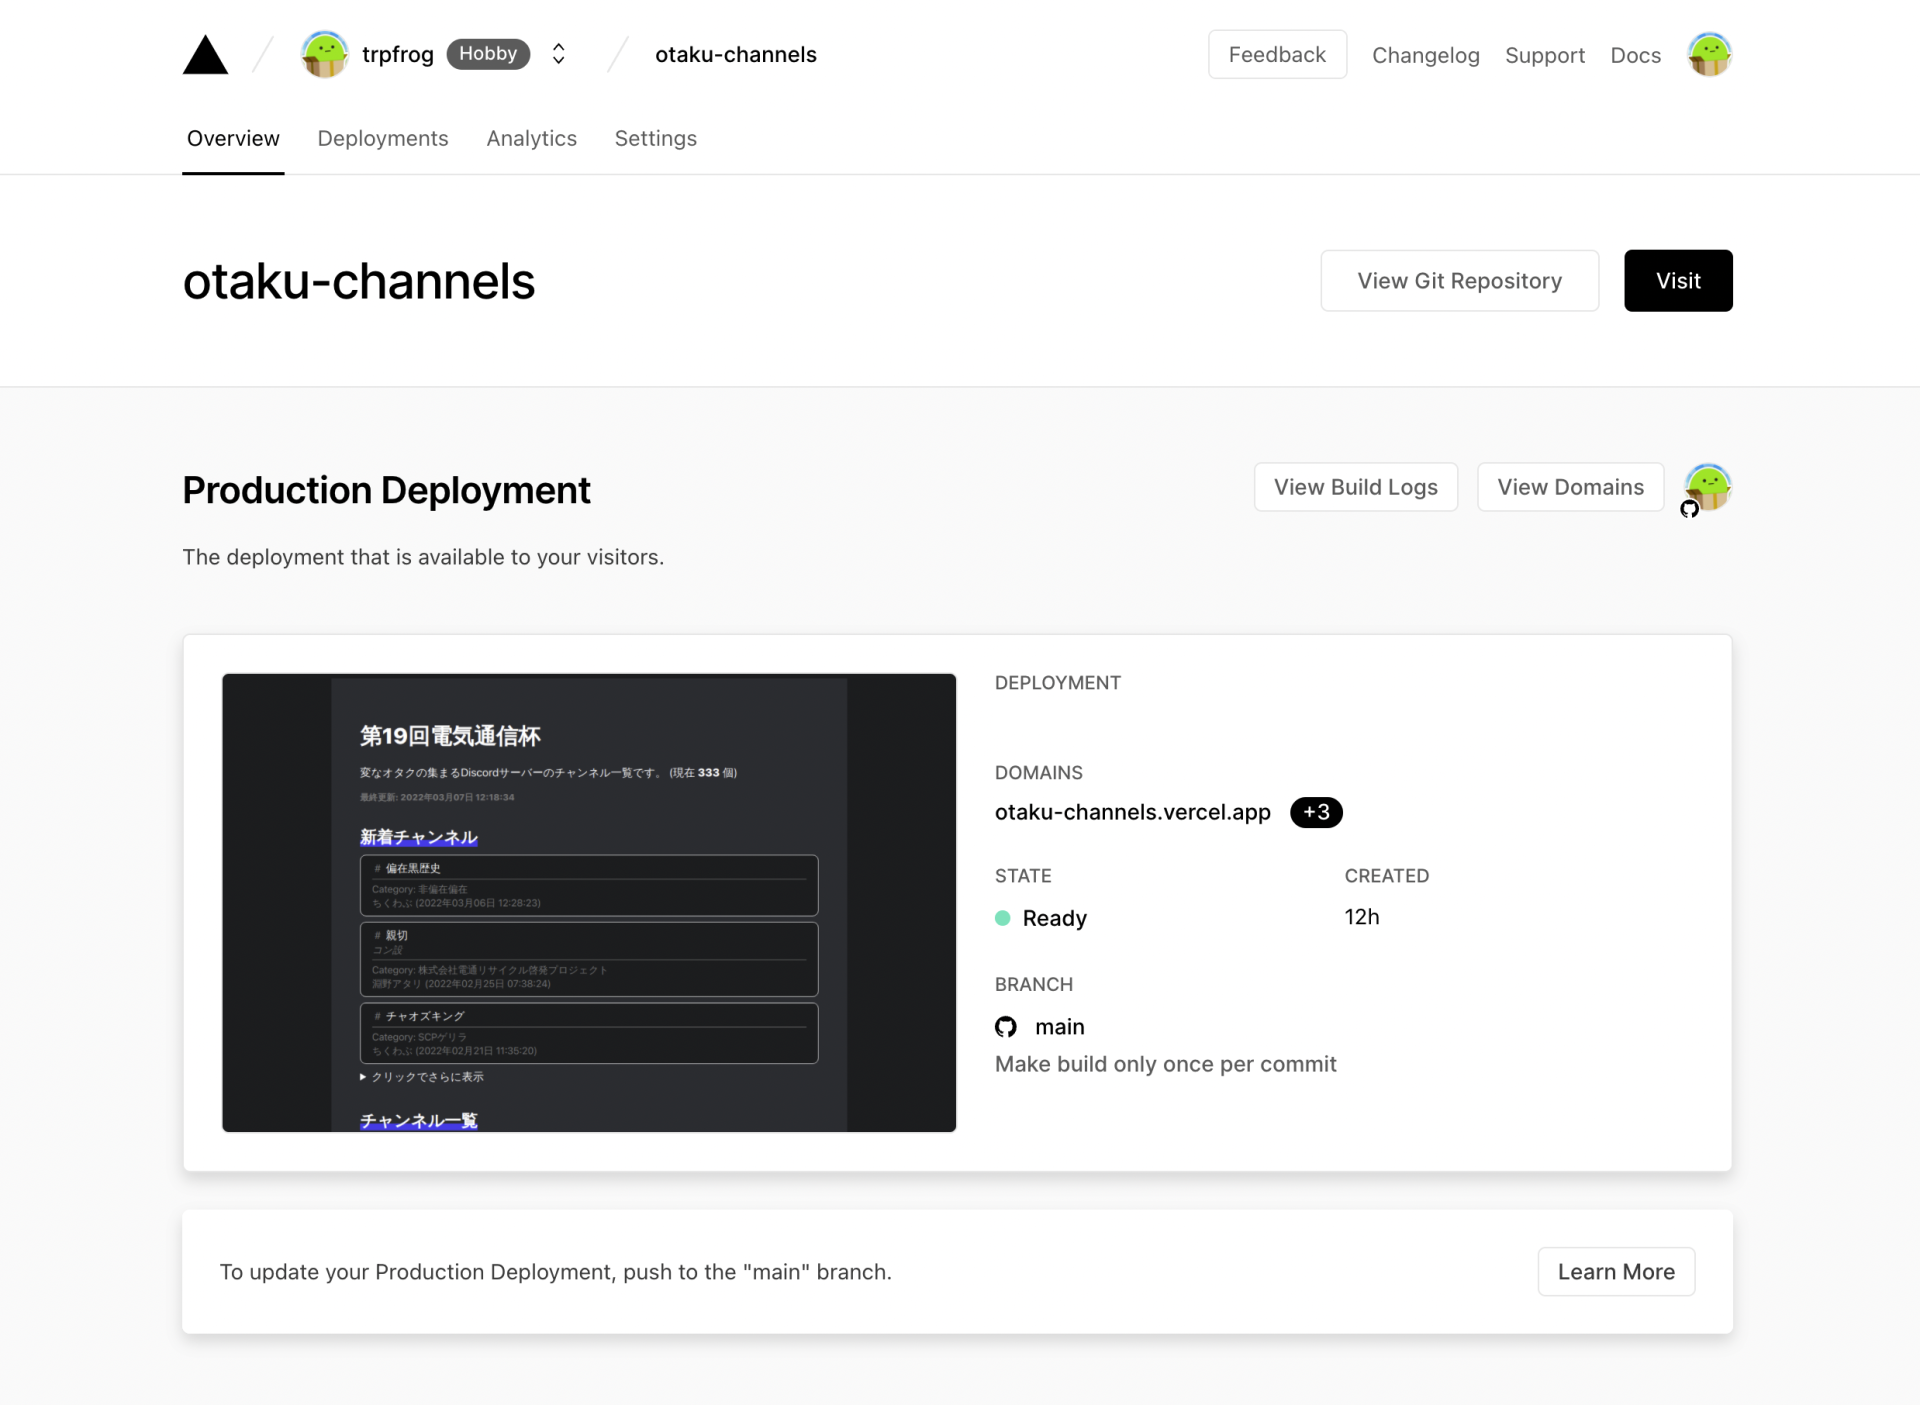Click the Learn More button
Viewport: 1920px width, 1405px height.
click(x=1615, y=1272)
